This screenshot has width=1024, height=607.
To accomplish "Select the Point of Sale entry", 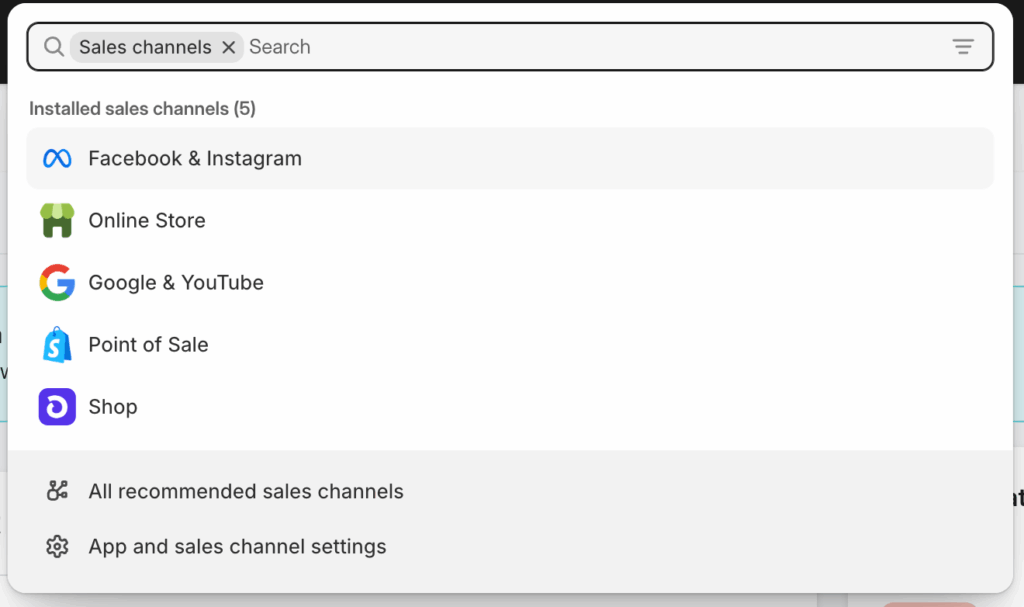I will click(148, 345).
